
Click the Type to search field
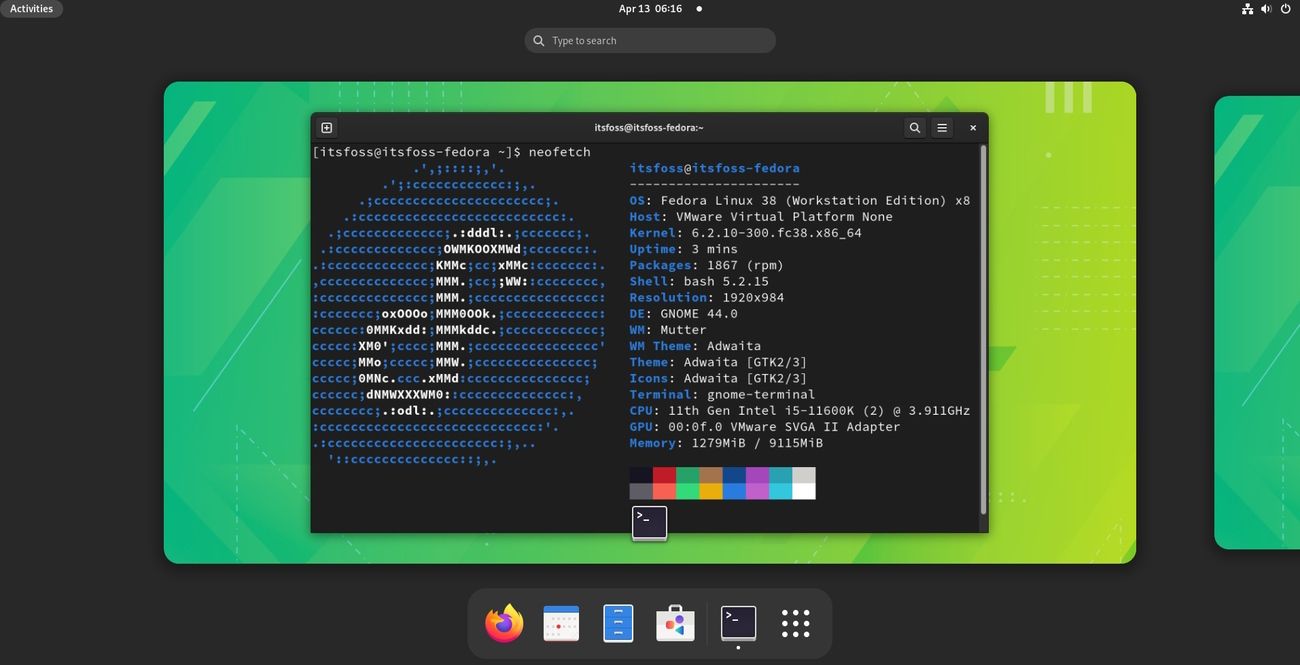point(649,40)
